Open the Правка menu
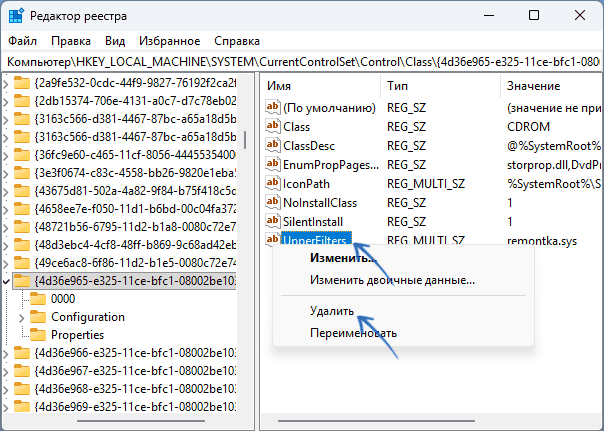 71,41
